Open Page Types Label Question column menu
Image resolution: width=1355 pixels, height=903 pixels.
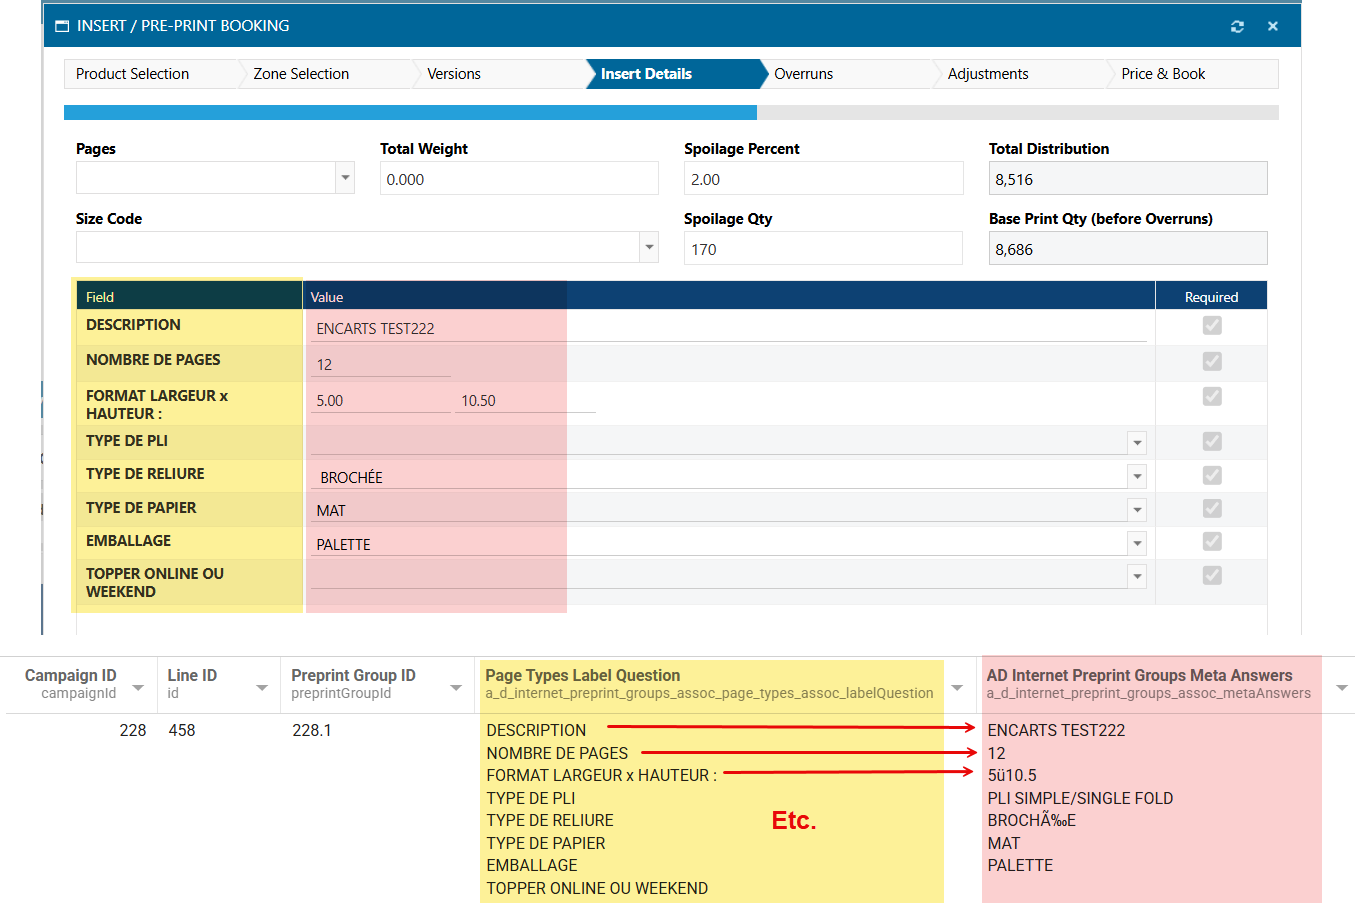957,687
